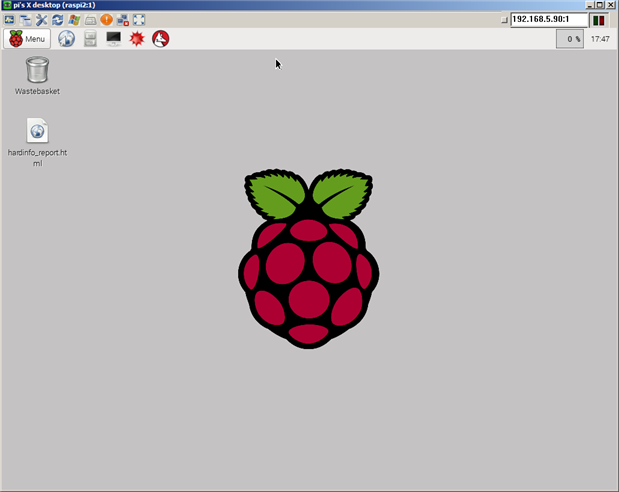Select the Wastebasket desktop icon
619x492 pixels.
coord(37,75)
